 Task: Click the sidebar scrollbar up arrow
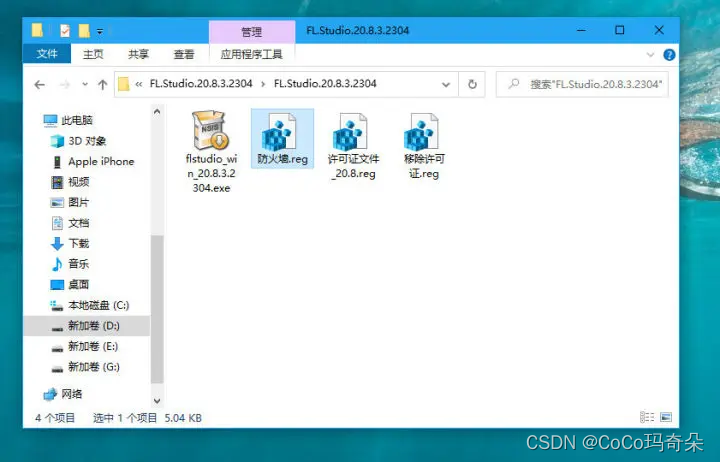coord(157,112)
